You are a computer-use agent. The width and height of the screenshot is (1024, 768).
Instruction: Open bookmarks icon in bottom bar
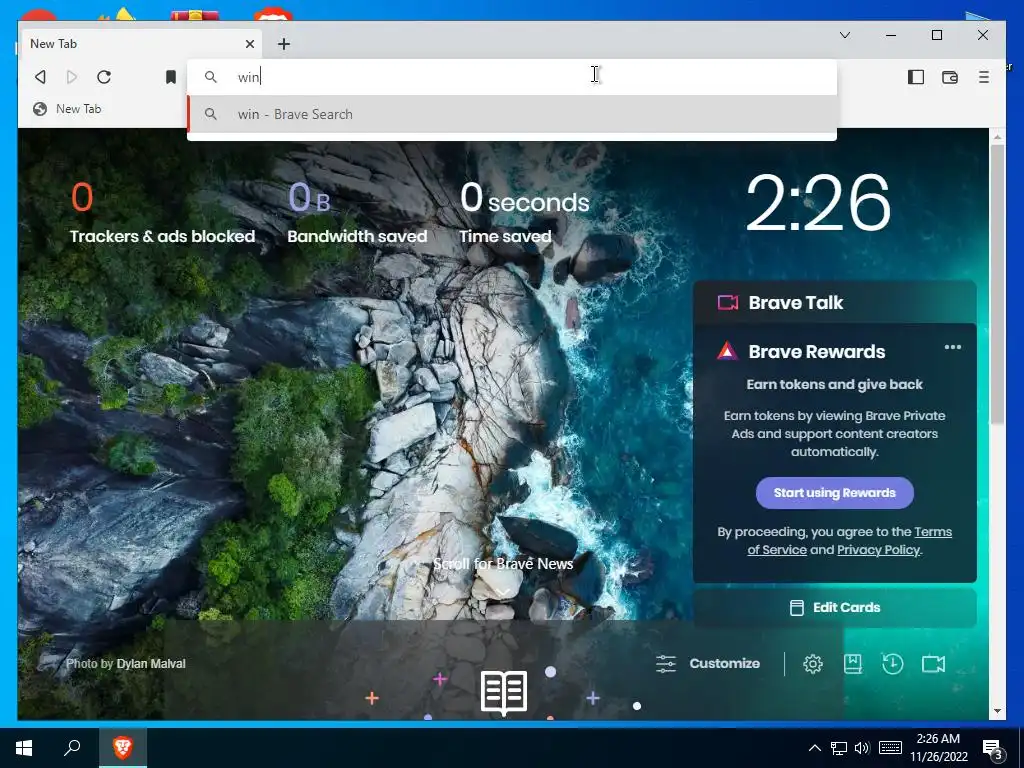click(853, 664)
